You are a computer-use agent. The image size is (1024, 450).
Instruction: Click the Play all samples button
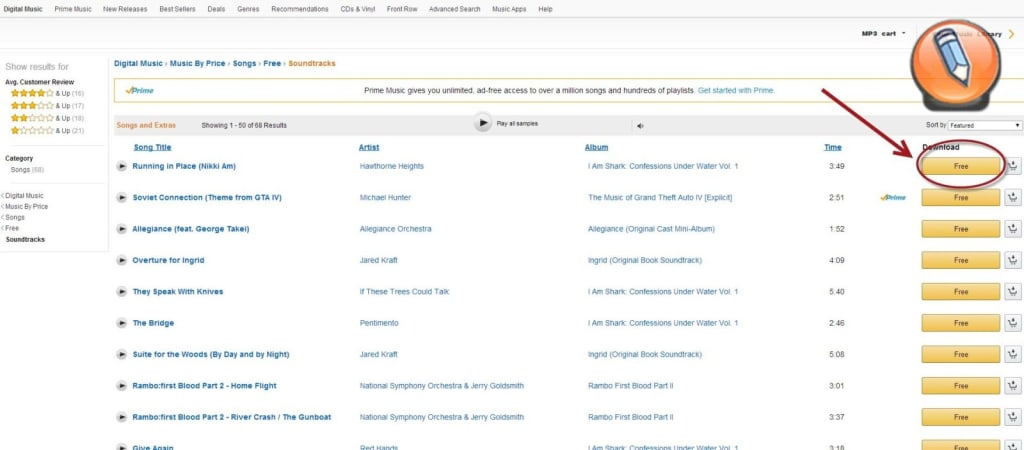(483, 123)
